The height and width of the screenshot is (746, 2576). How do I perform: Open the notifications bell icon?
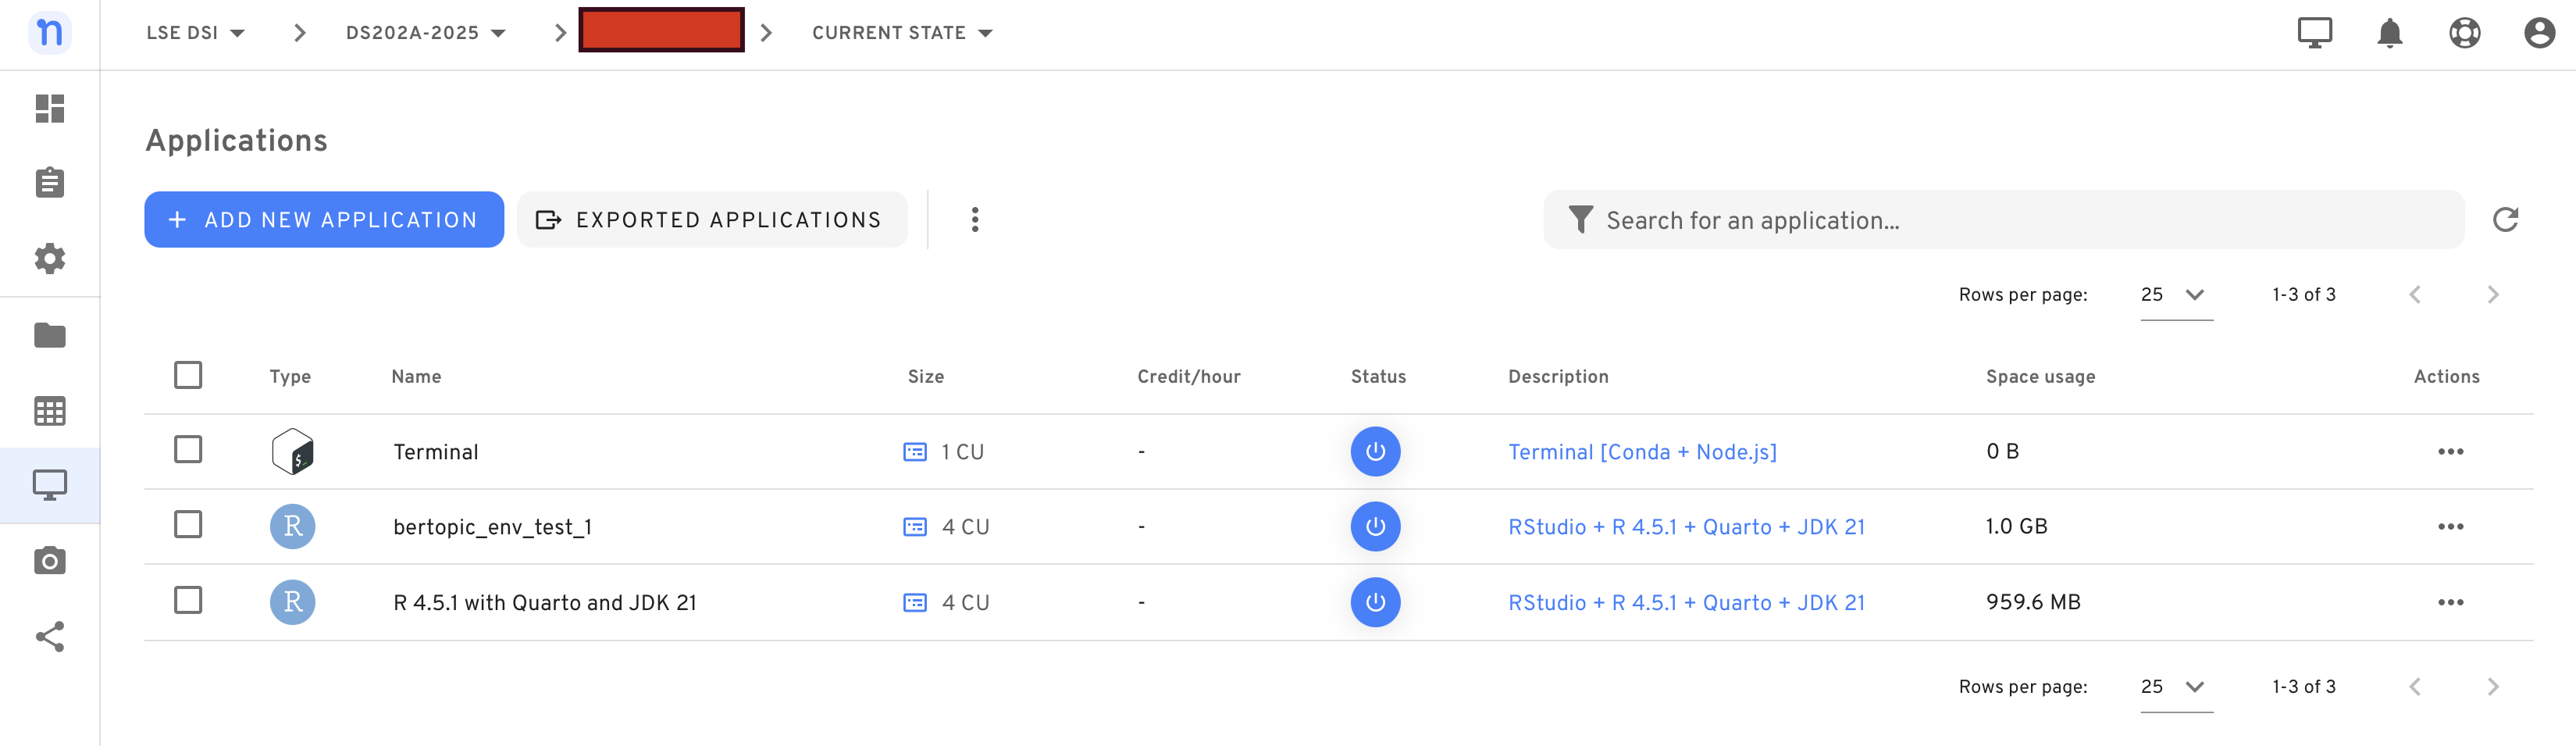tap(2389, 33)
